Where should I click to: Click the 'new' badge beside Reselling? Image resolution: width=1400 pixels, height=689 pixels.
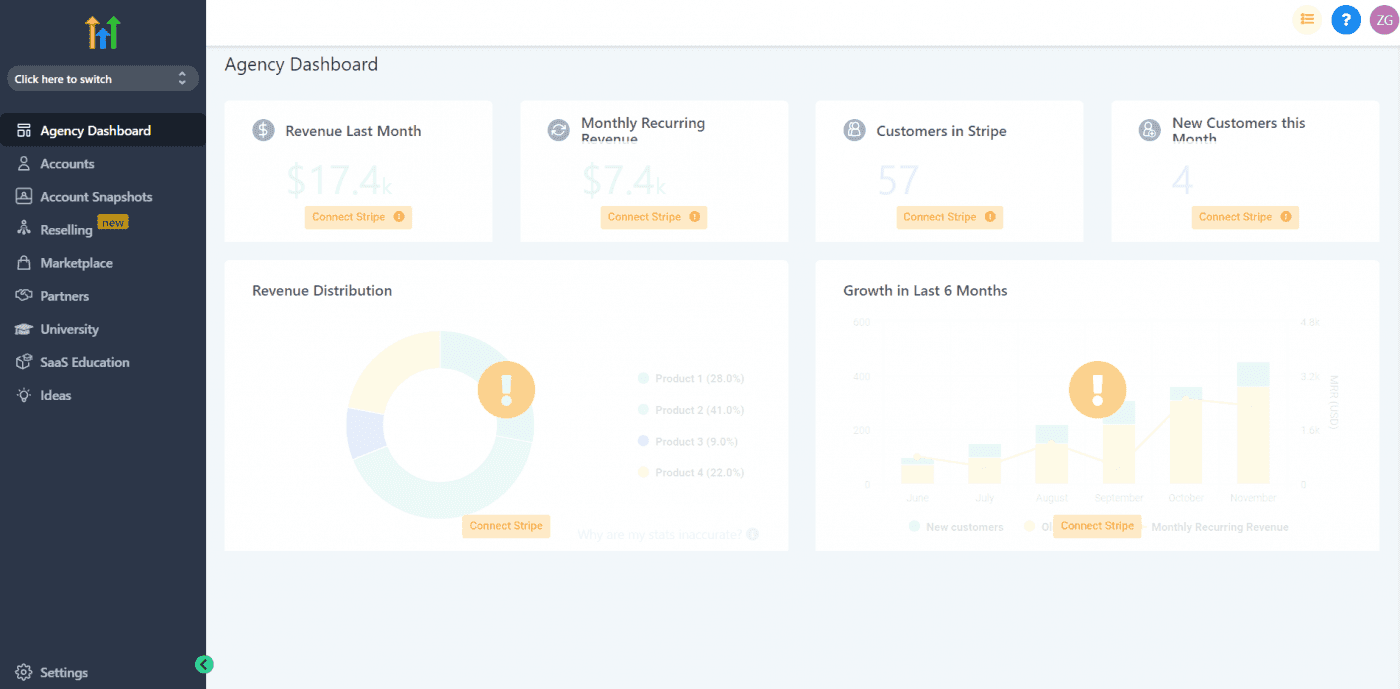click(x=113, y=222)
